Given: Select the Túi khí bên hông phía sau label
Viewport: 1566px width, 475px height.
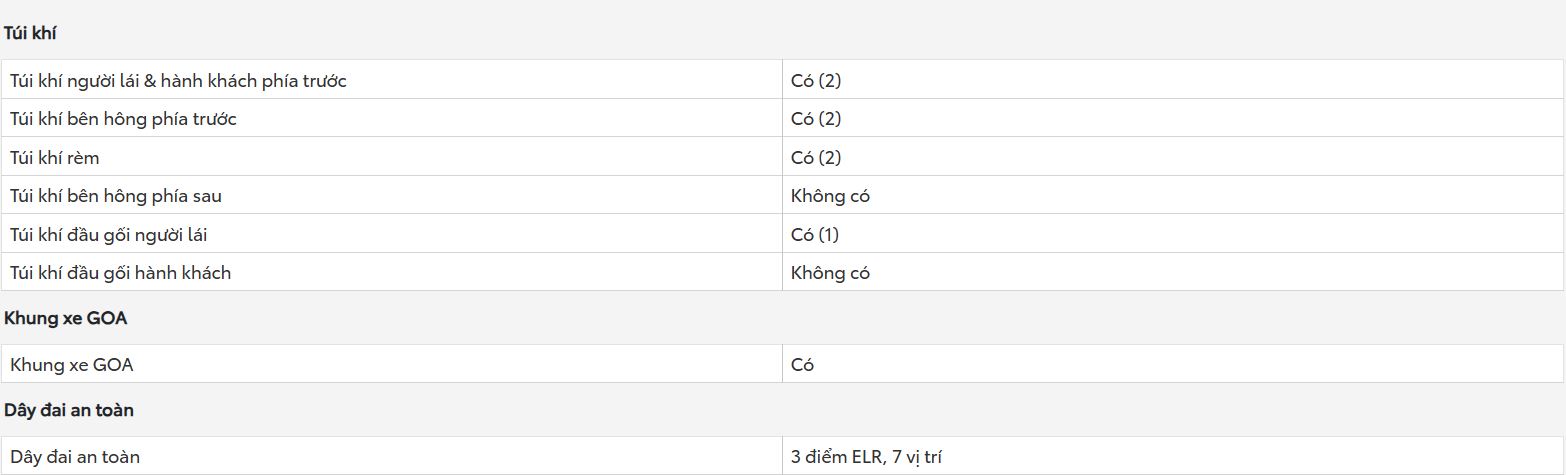Looking at the screenshot, I should point(116,196).
